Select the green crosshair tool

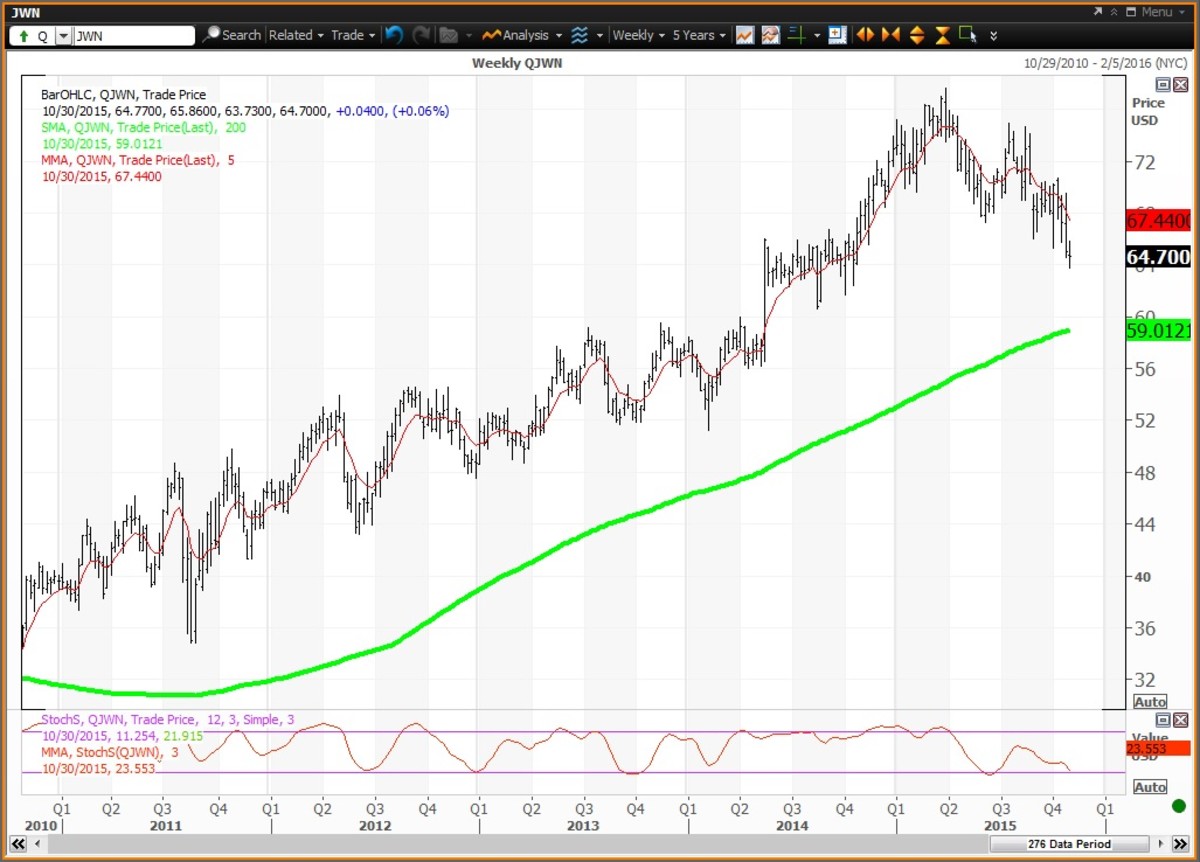797,35
